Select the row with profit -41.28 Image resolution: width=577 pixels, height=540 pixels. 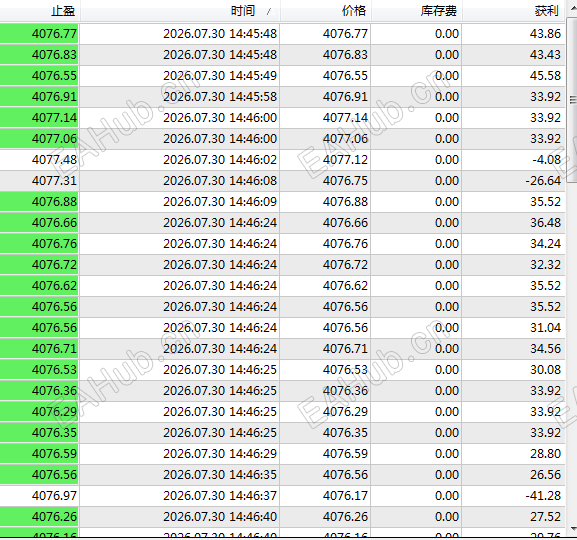pos(283,495)
